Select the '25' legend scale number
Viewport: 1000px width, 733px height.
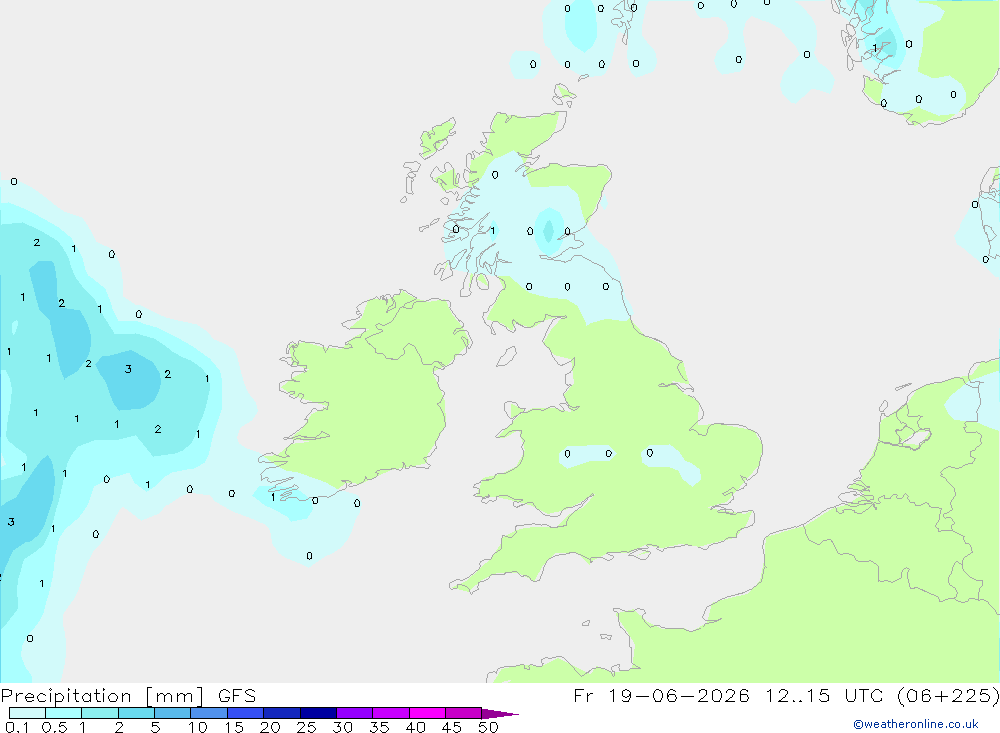[x=306, y=727]
